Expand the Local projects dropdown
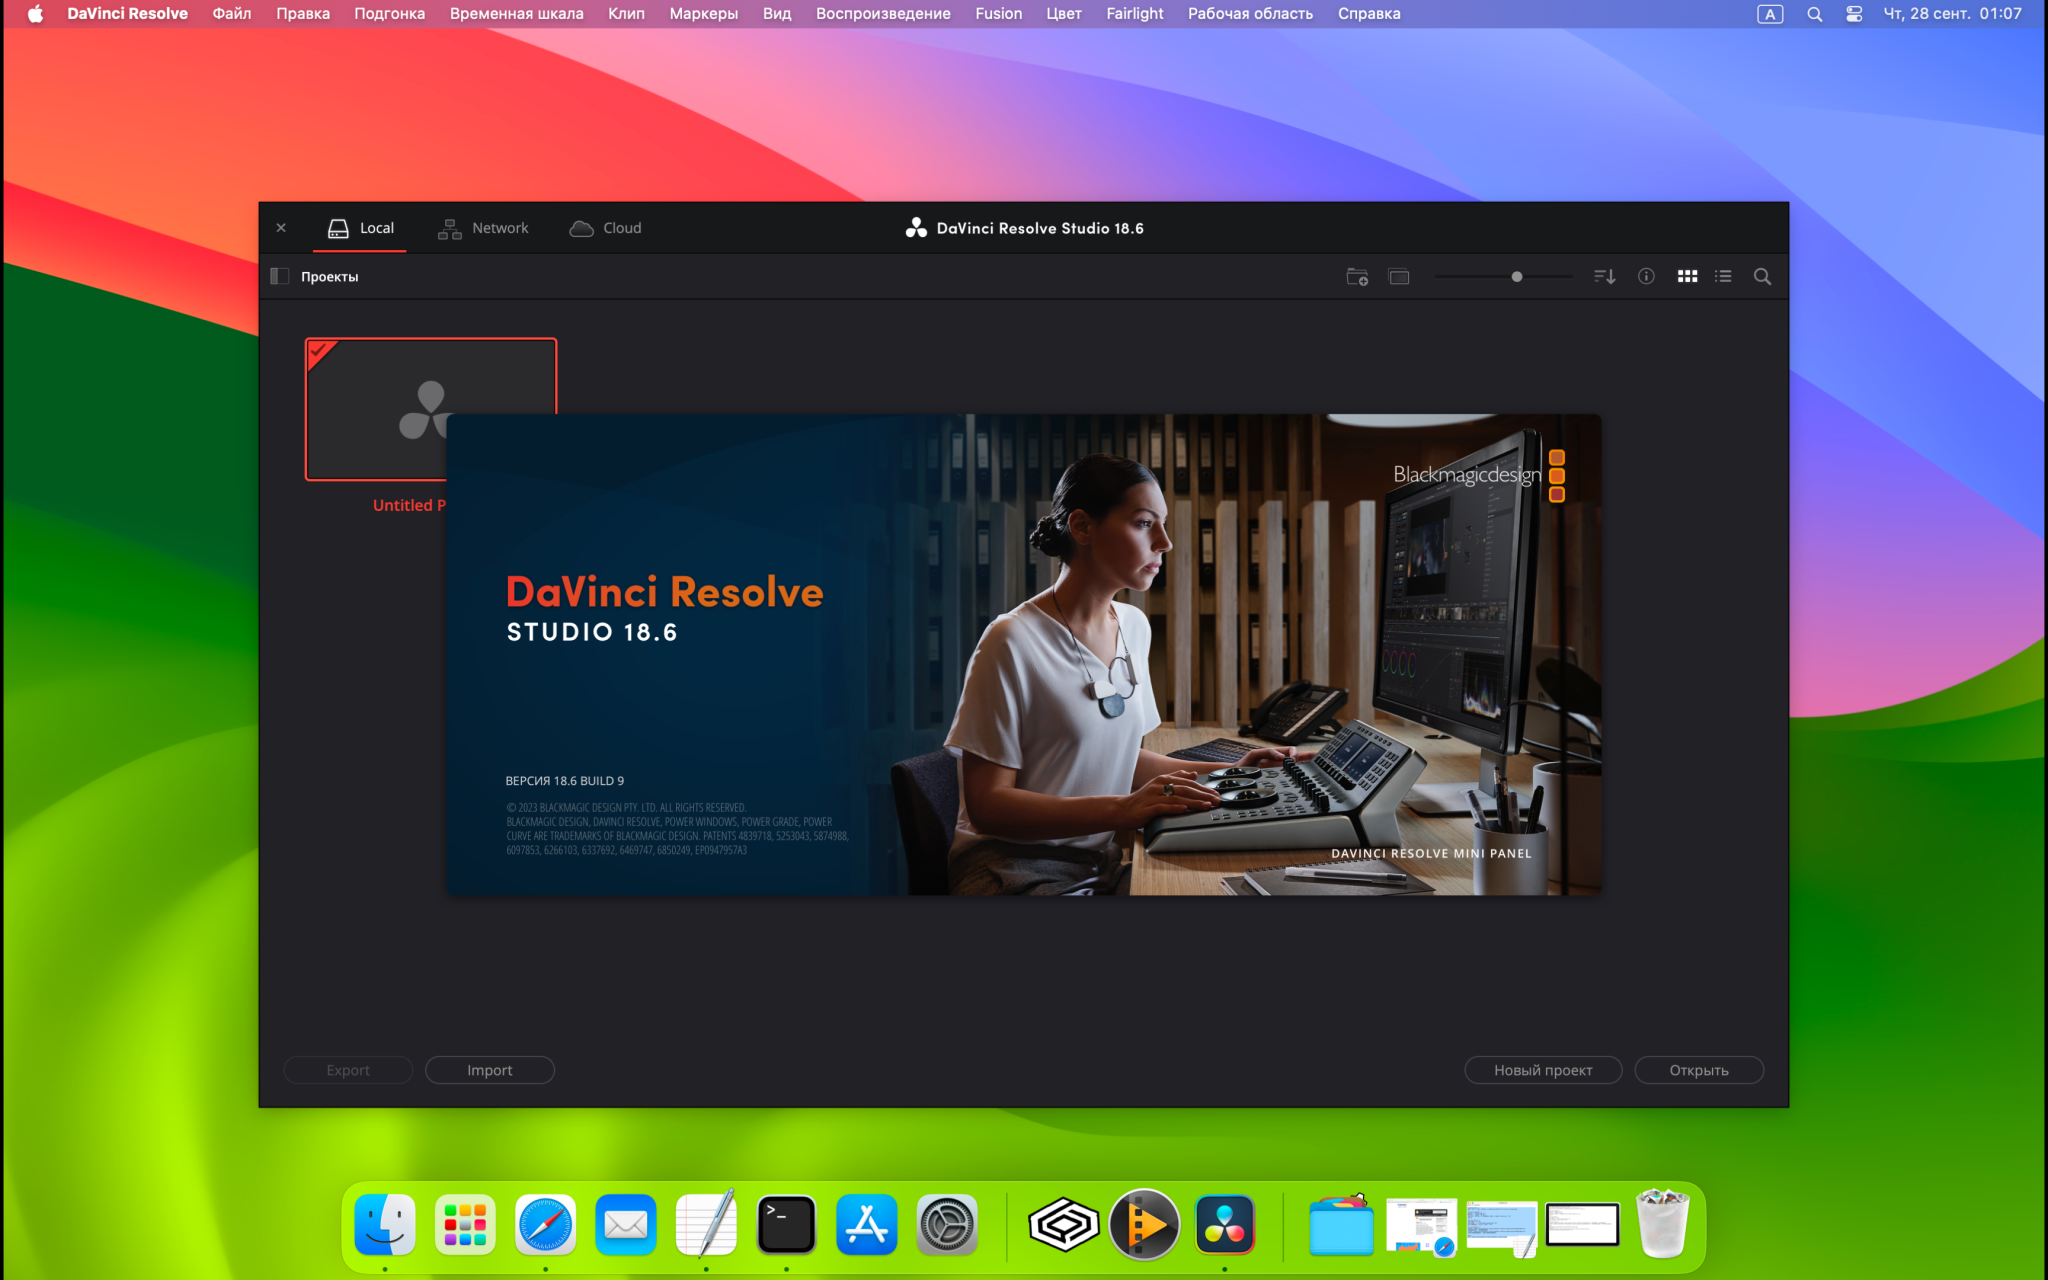This screenshot has height=1280, width=2048. pyautogui.click(x=282, y=276)
